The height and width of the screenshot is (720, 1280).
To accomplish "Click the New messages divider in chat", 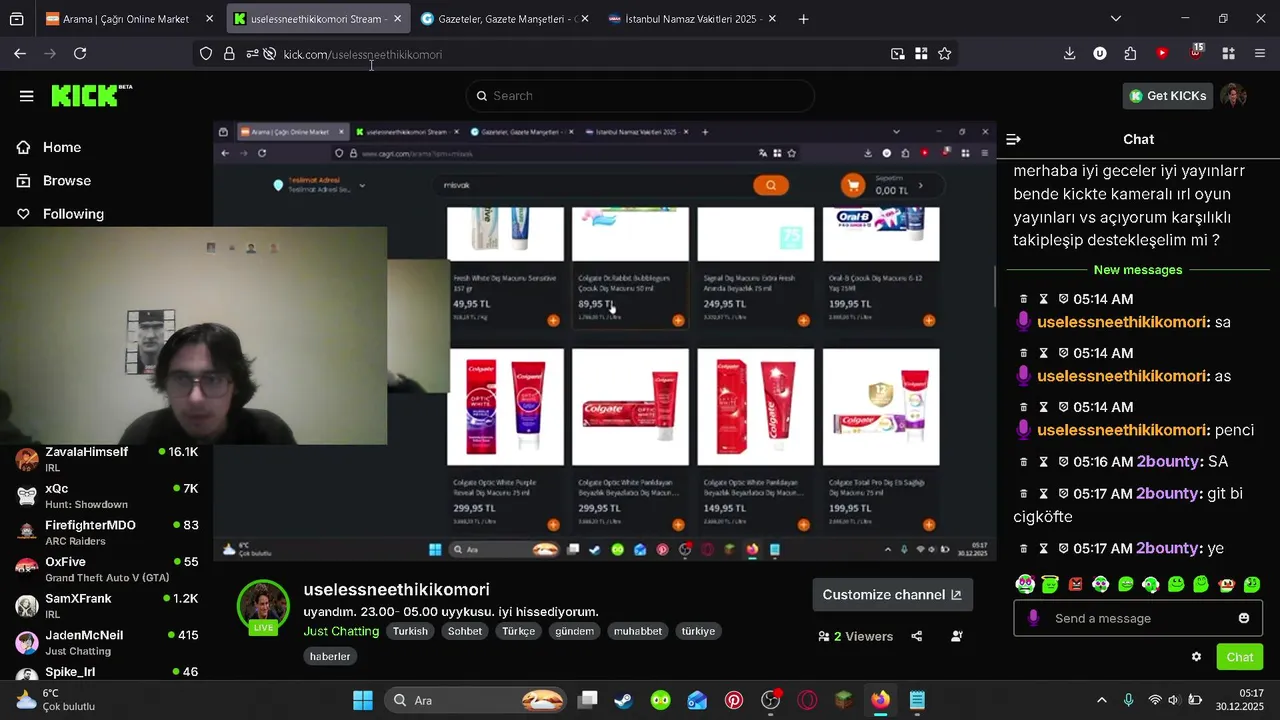I will (x=1138, y=270).
